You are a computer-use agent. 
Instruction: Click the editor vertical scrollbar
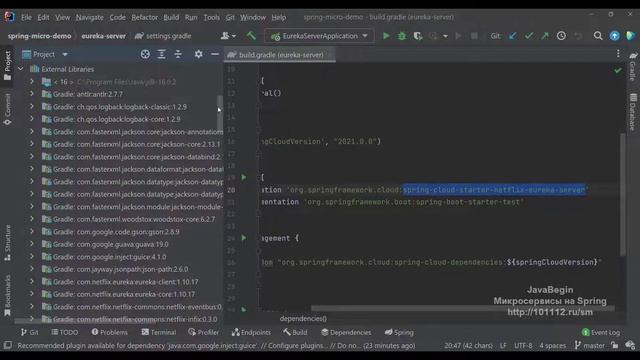623,194
